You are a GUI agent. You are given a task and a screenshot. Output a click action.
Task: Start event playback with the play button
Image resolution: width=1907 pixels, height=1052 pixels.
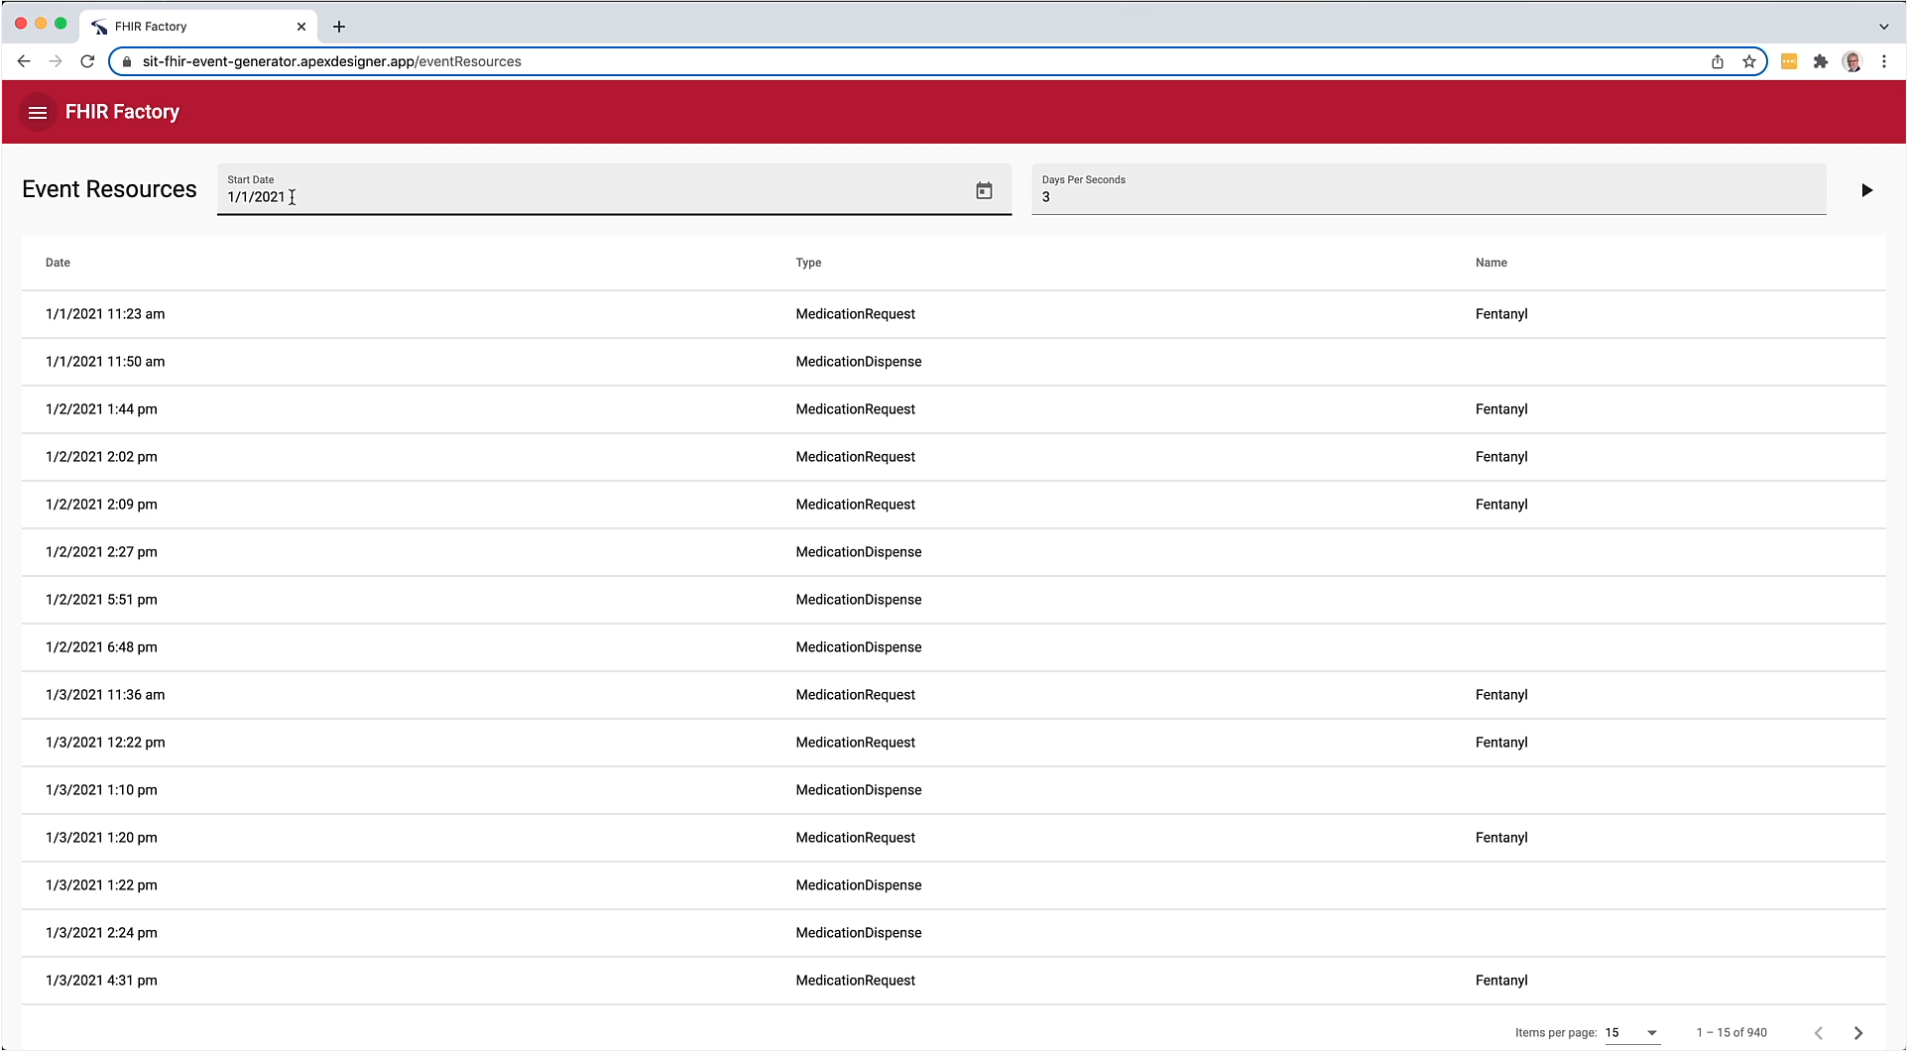coord(1866,190)
